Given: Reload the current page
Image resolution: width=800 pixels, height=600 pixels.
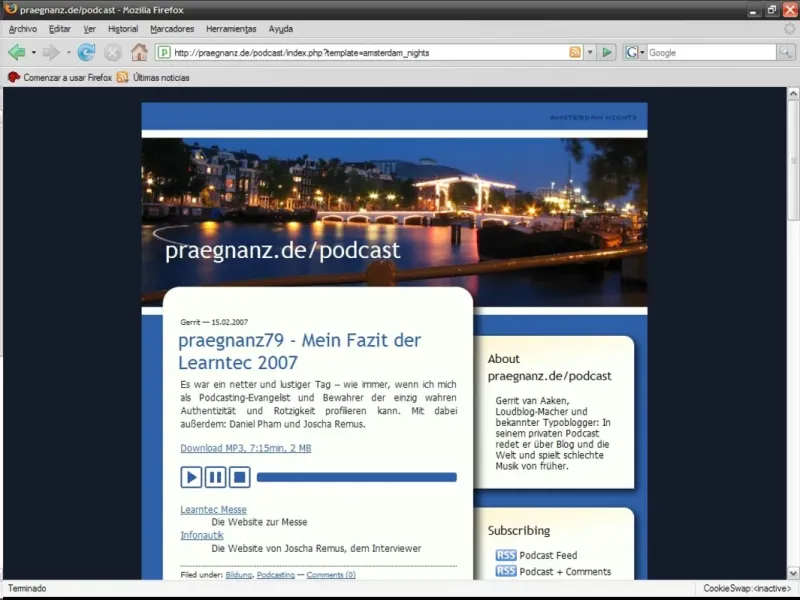Looking at the screenshot, I should (x=86, y=52).
